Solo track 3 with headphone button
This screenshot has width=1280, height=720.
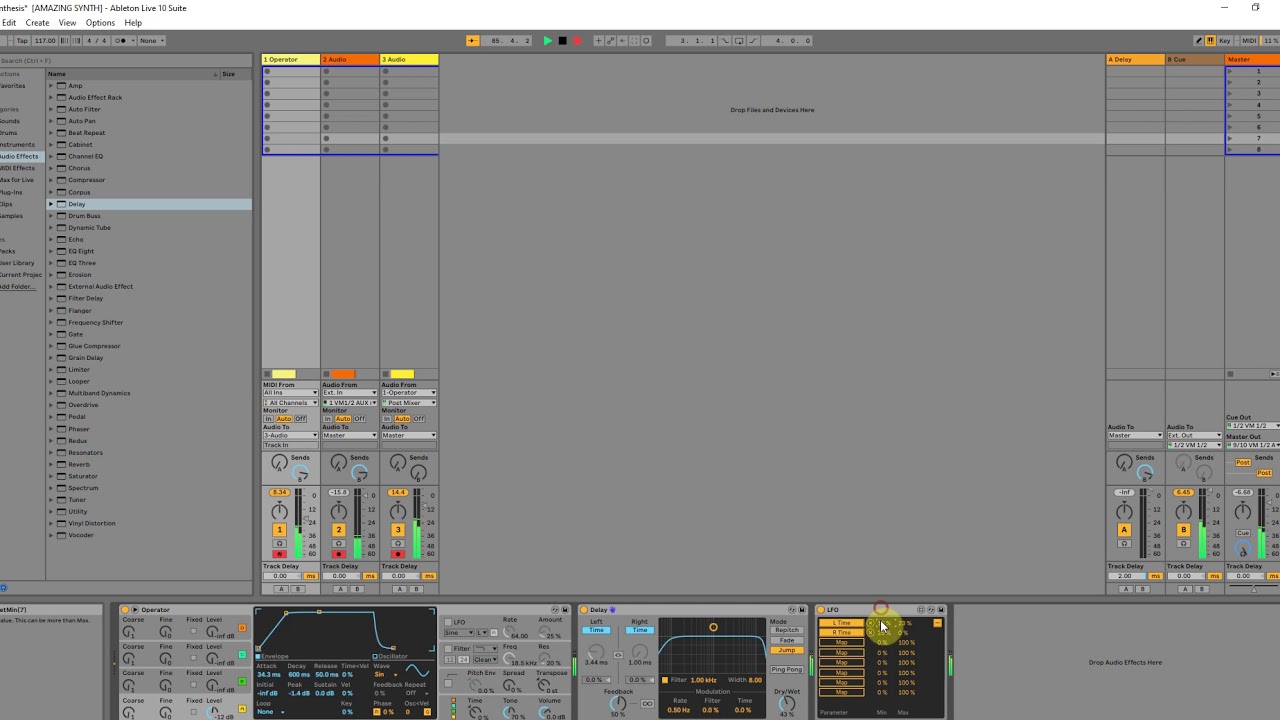click(x=397, y=544)
